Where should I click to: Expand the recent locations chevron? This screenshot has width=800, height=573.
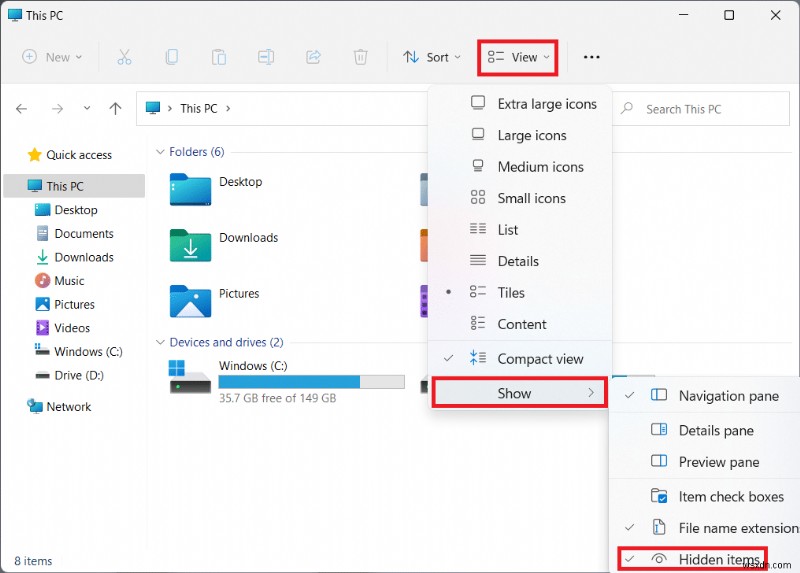point(87,109)
